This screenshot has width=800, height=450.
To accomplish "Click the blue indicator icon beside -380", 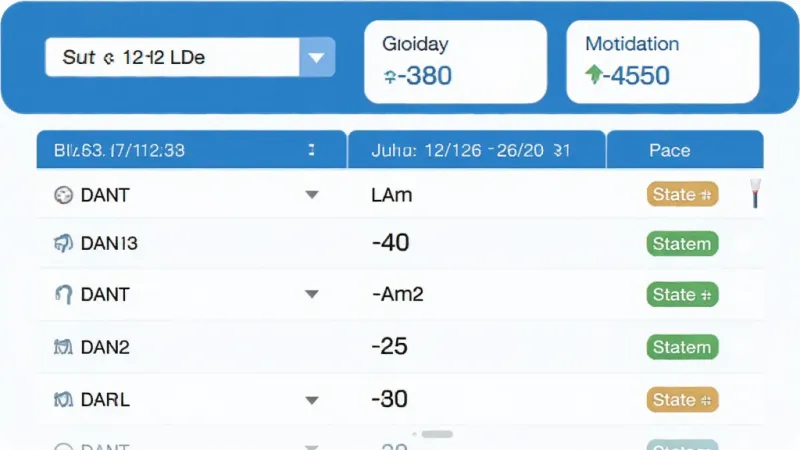I will point(390,77).
